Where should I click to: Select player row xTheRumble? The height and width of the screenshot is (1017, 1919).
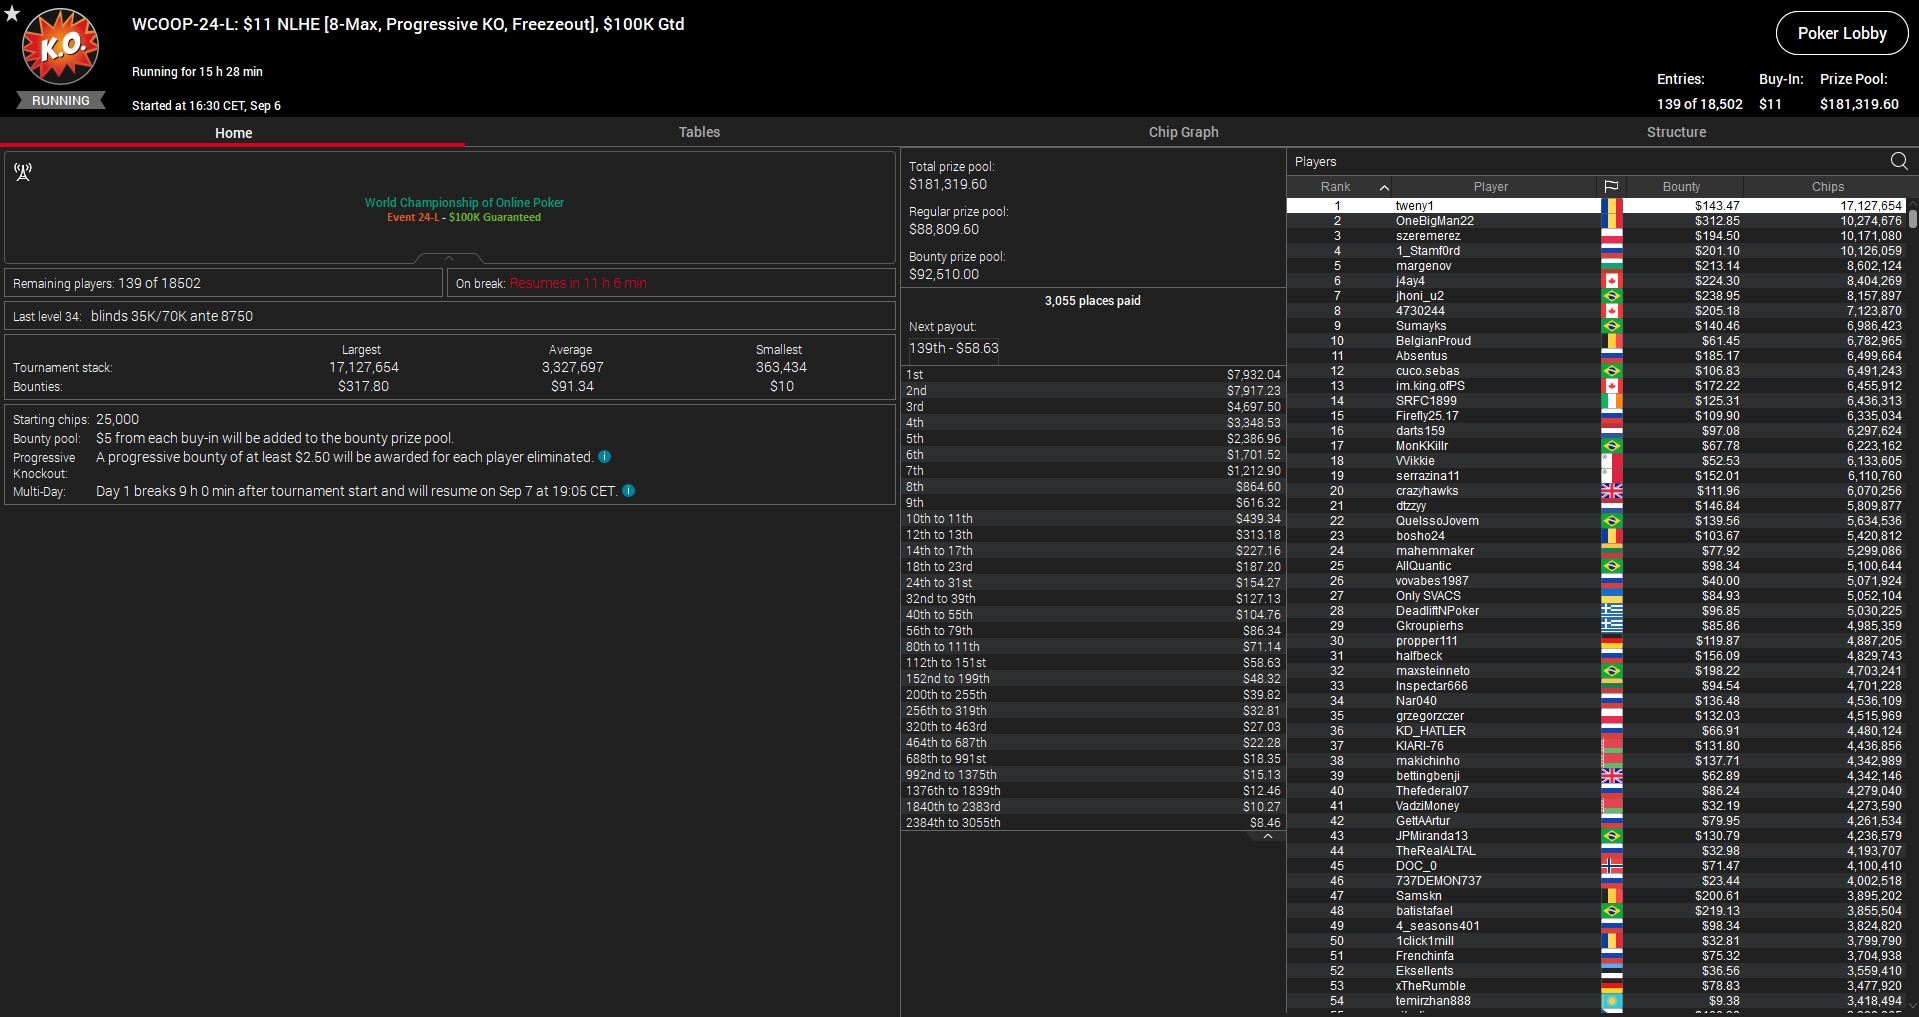1596,986
